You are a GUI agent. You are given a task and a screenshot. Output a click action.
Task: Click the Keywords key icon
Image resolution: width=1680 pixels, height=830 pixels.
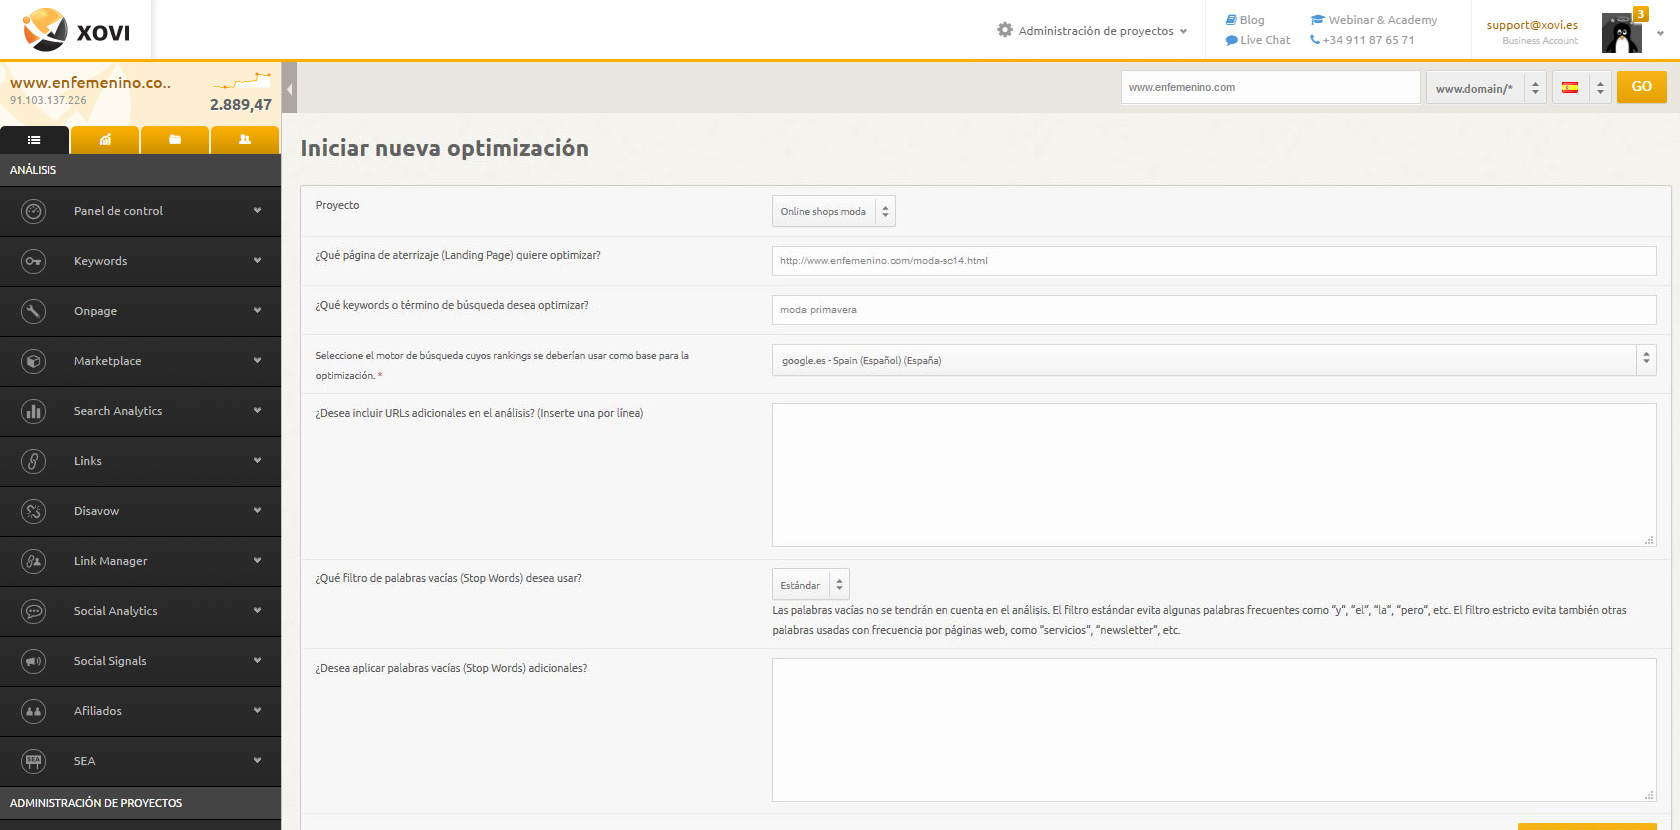tap(34, 261)
